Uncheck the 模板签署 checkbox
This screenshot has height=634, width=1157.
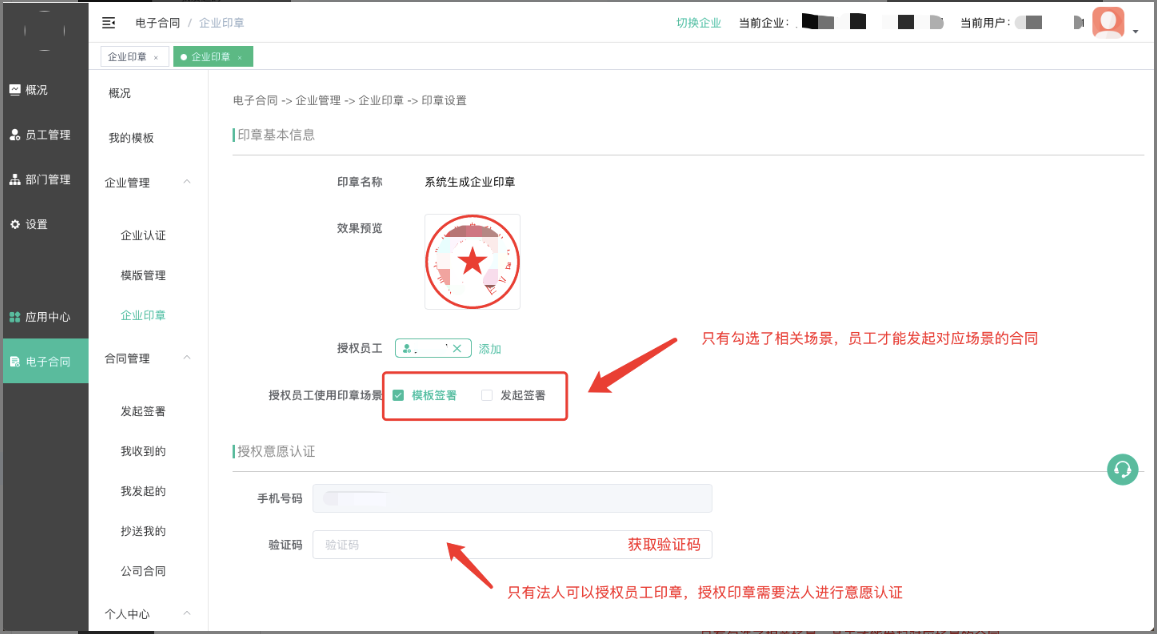(398, 395)
